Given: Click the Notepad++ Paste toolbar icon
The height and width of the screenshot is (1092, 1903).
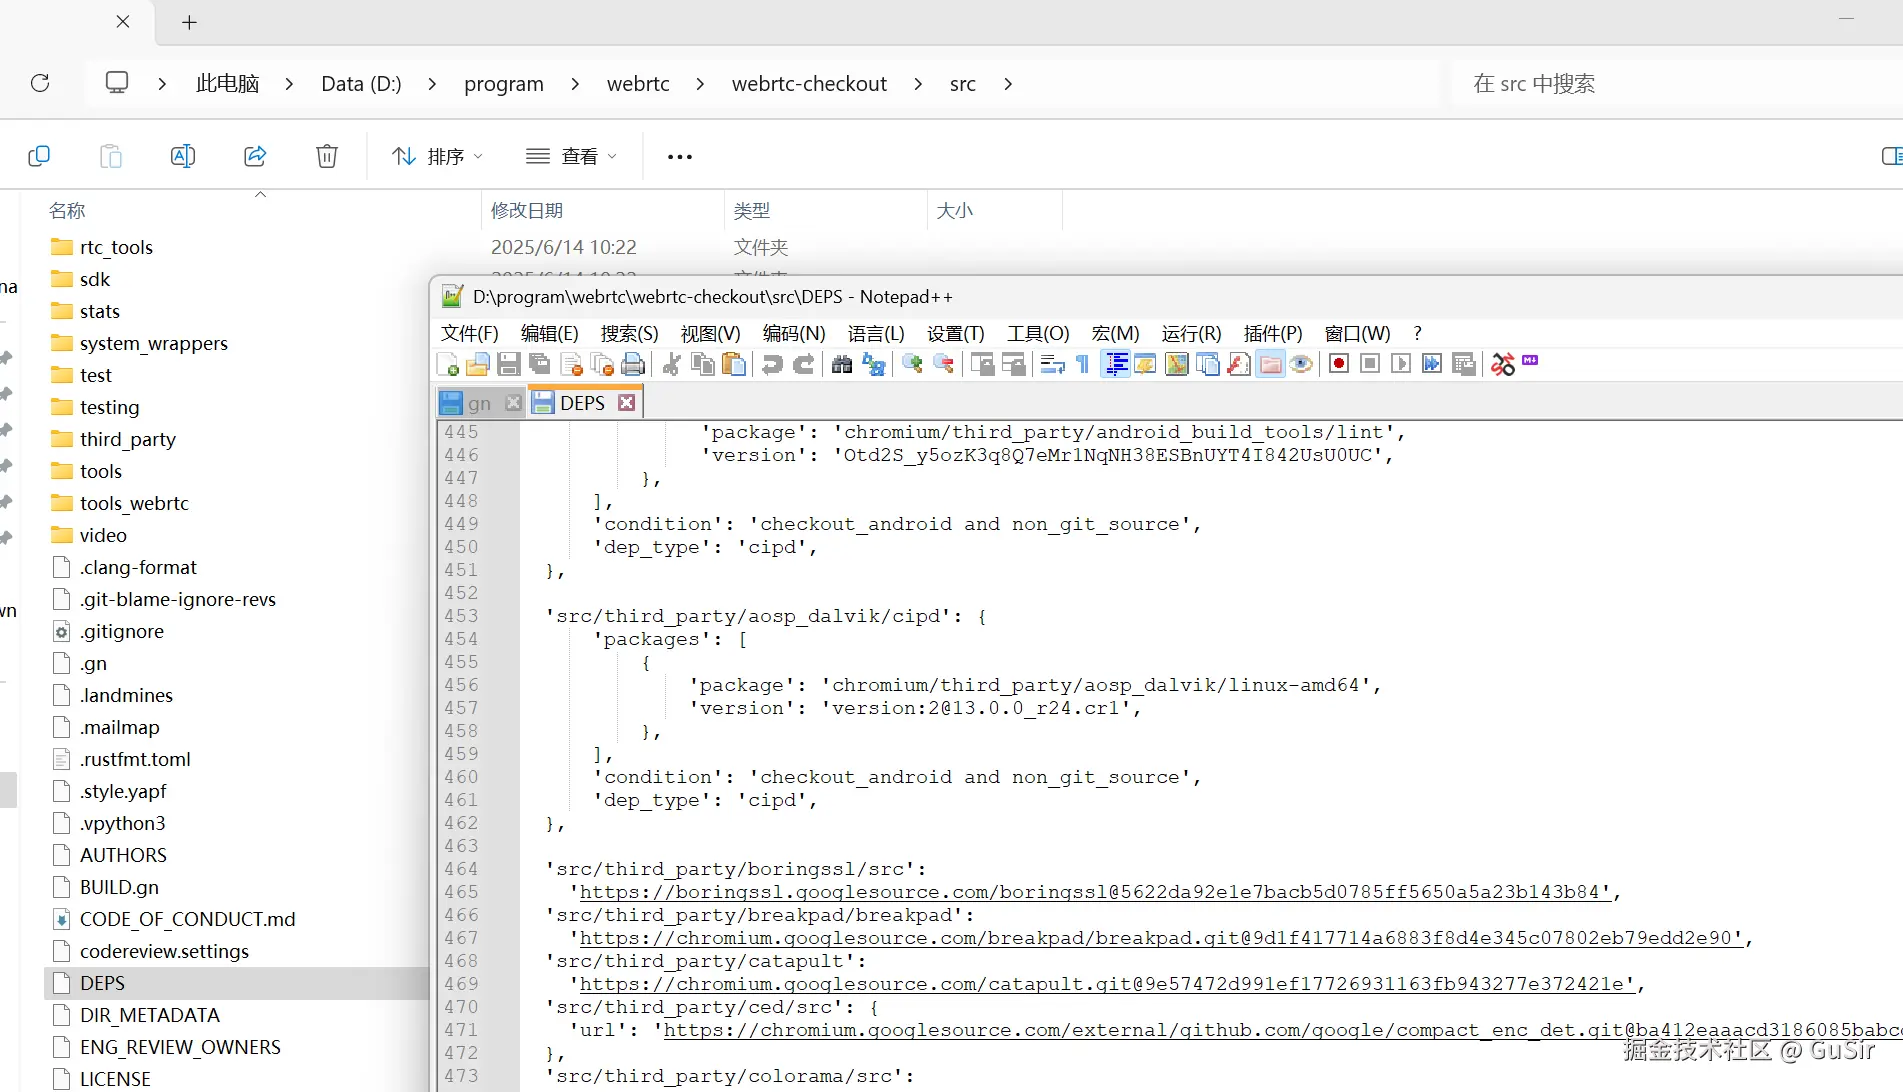Looking at the screenshot, I should 734,365.
